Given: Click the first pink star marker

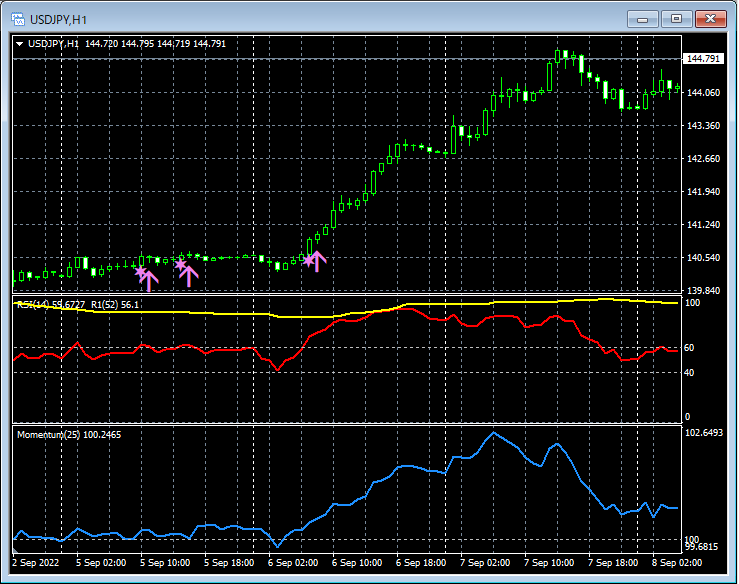Looking at the screenshot, I should 140,270.
